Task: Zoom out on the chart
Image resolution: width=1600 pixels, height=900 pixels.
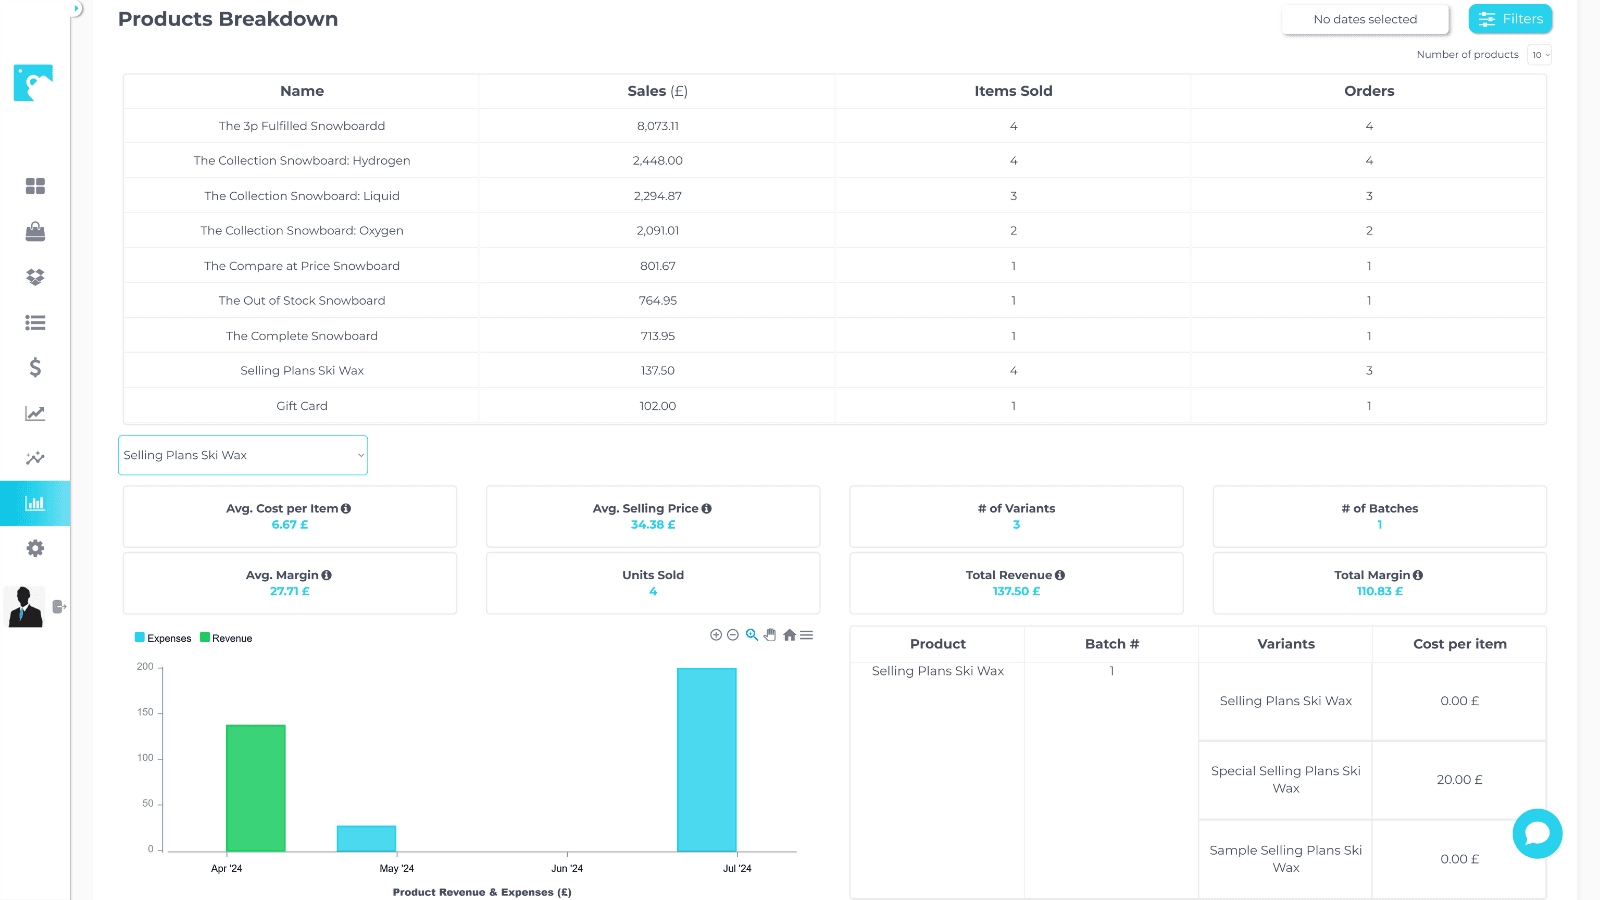Action: coord(733,635)
